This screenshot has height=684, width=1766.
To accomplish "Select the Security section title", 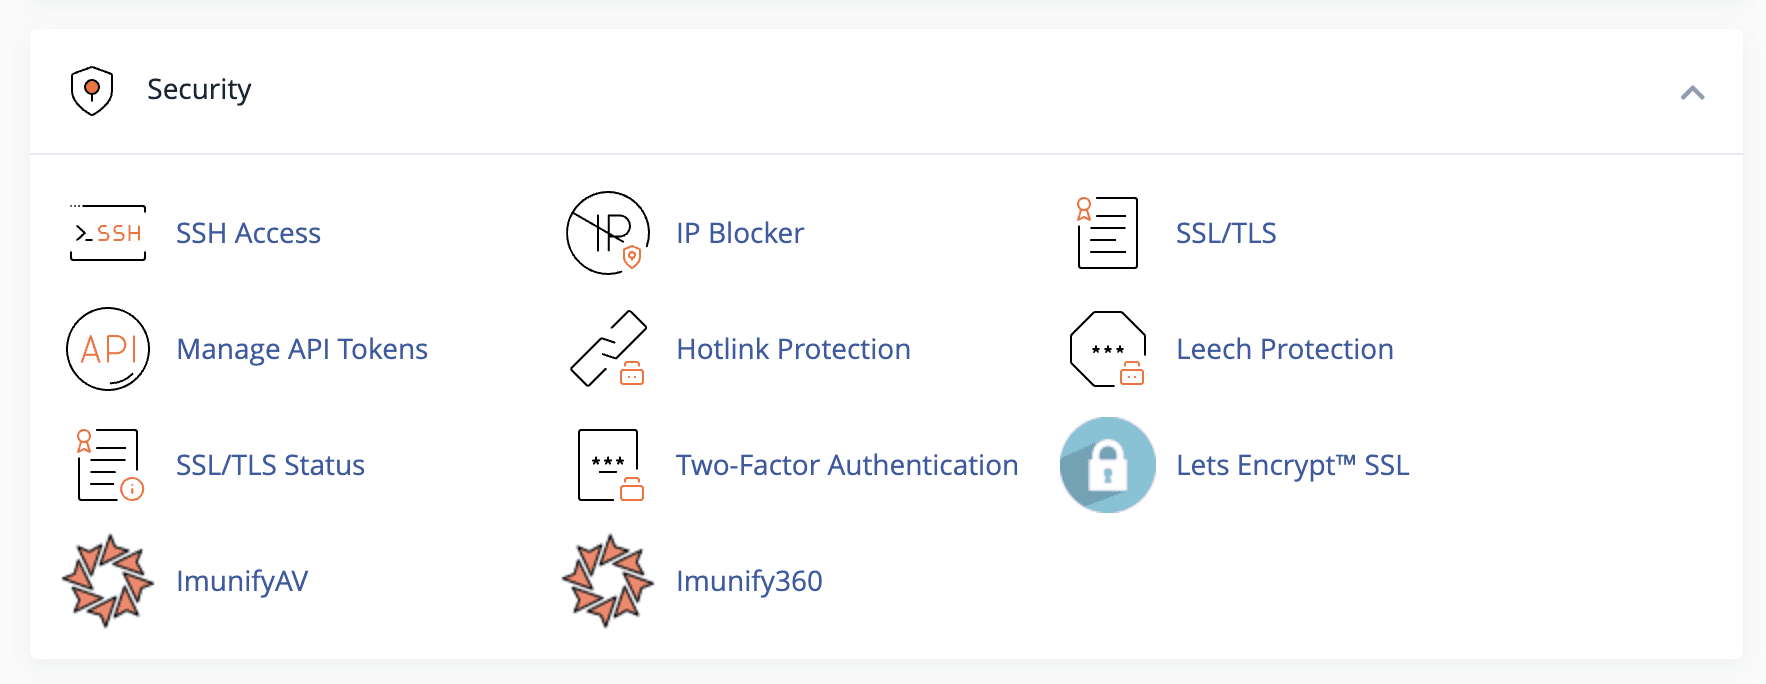I will (199, 90).
